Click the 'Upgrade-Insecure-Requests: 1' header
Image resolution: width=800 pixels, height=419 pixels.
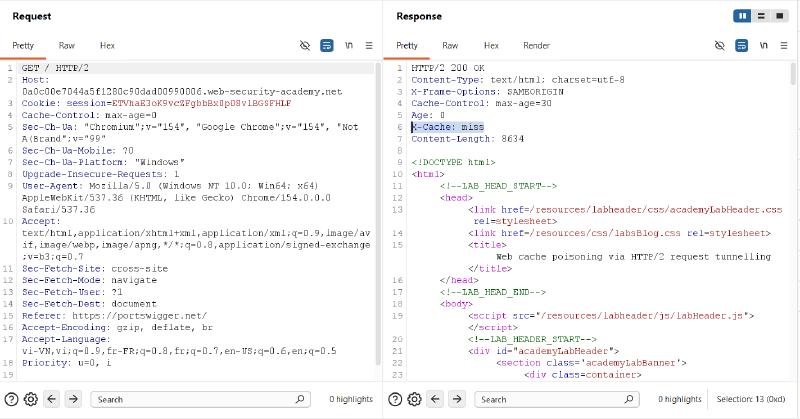pyautogui.click(x=101, y=174)
